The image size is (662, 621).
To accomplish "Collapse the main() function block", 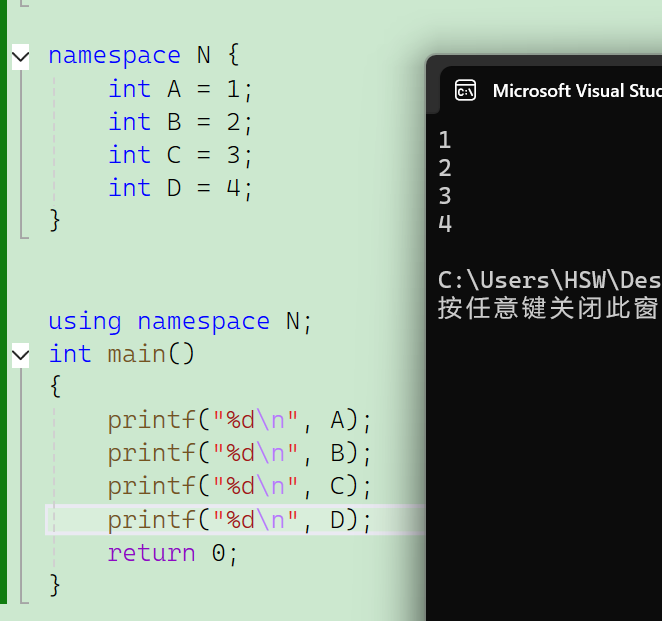I will pos(20,355).
